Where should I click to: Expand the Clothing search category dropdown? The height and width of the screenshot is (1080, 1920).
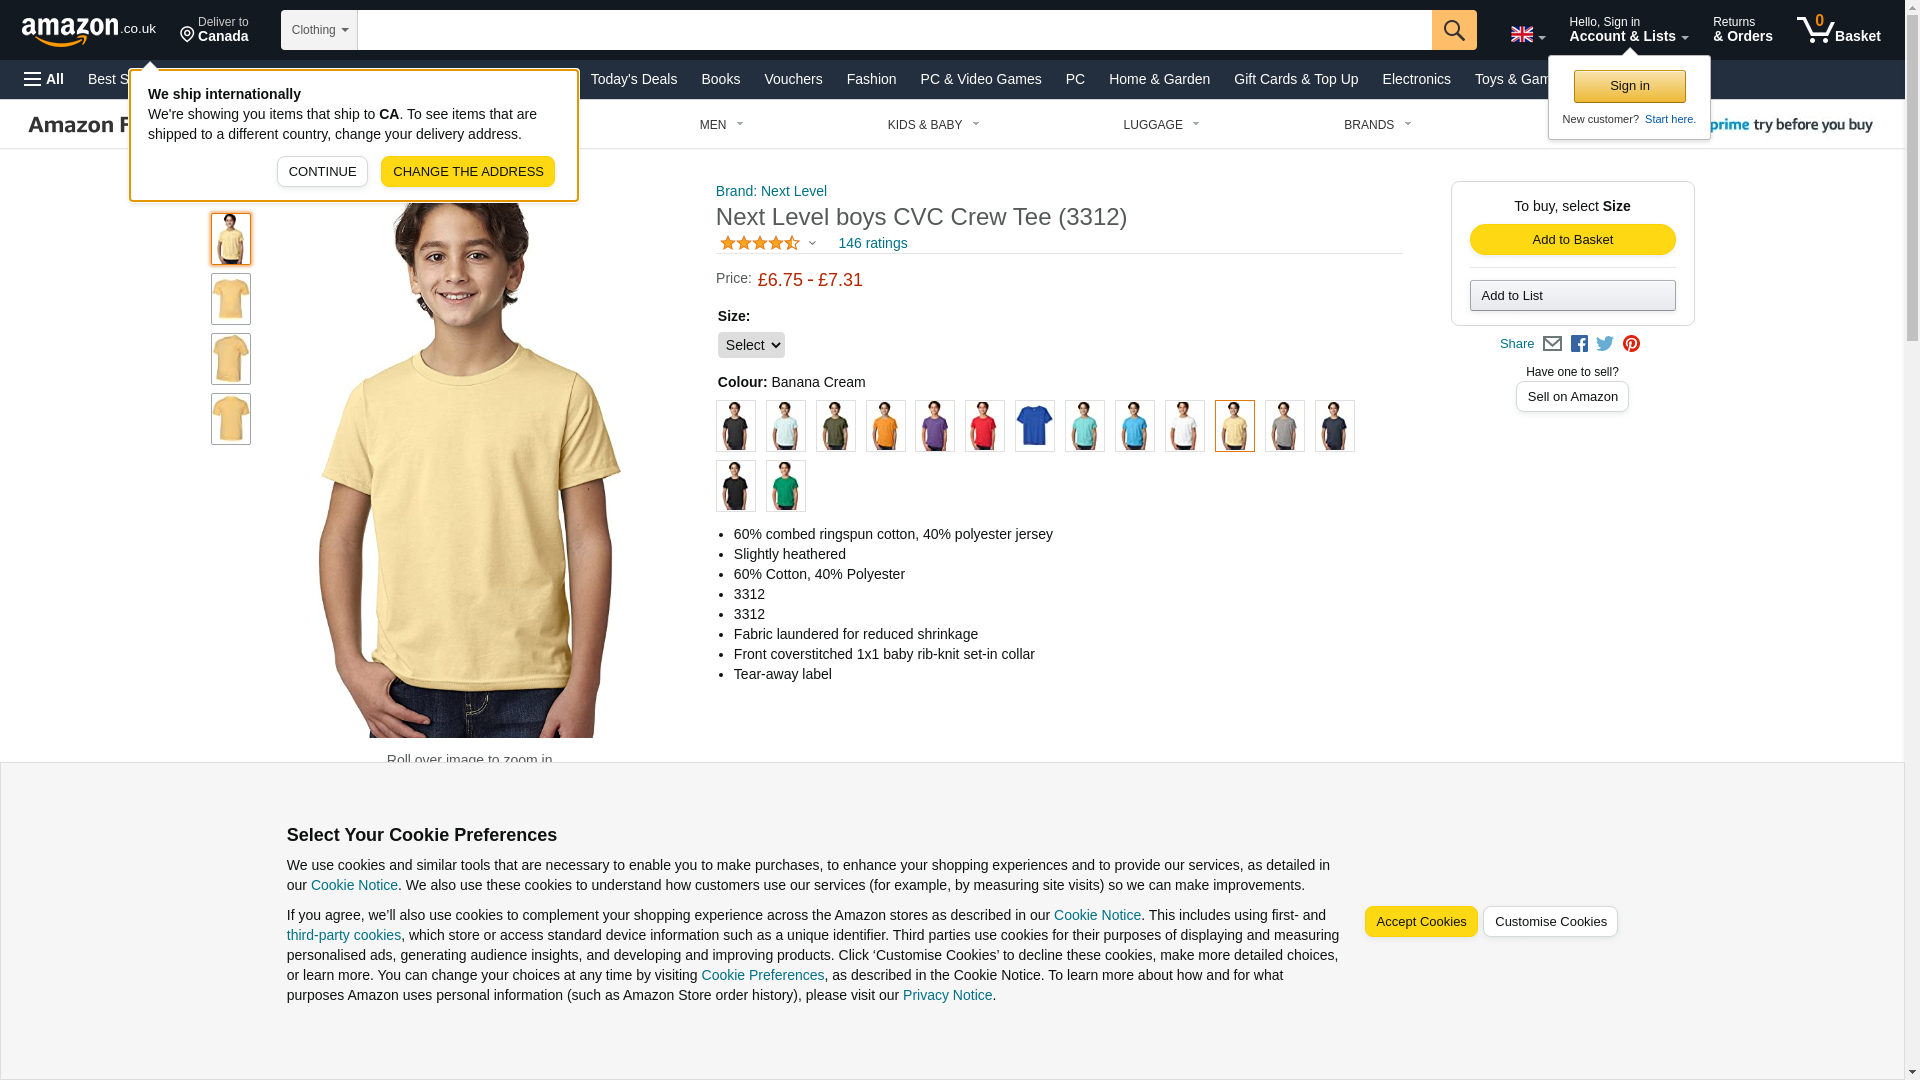[319, 30]
